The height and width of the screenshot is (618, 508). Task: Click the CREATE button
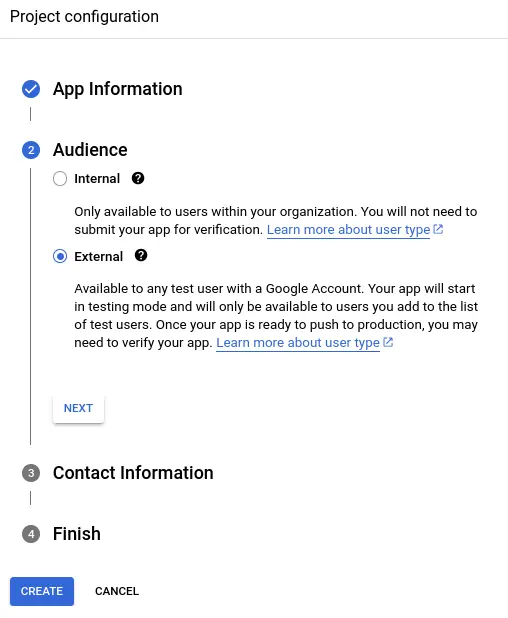[x=42, y=591]
